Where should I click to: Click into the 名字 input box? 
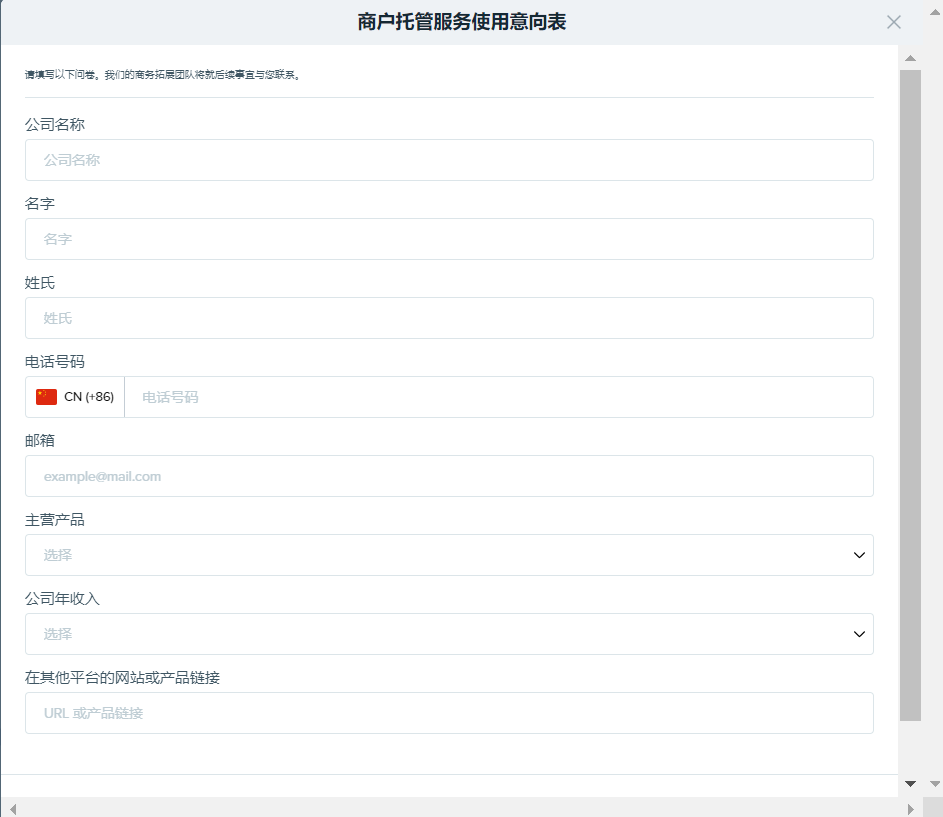pyautogui.click(x=449, y=239)
